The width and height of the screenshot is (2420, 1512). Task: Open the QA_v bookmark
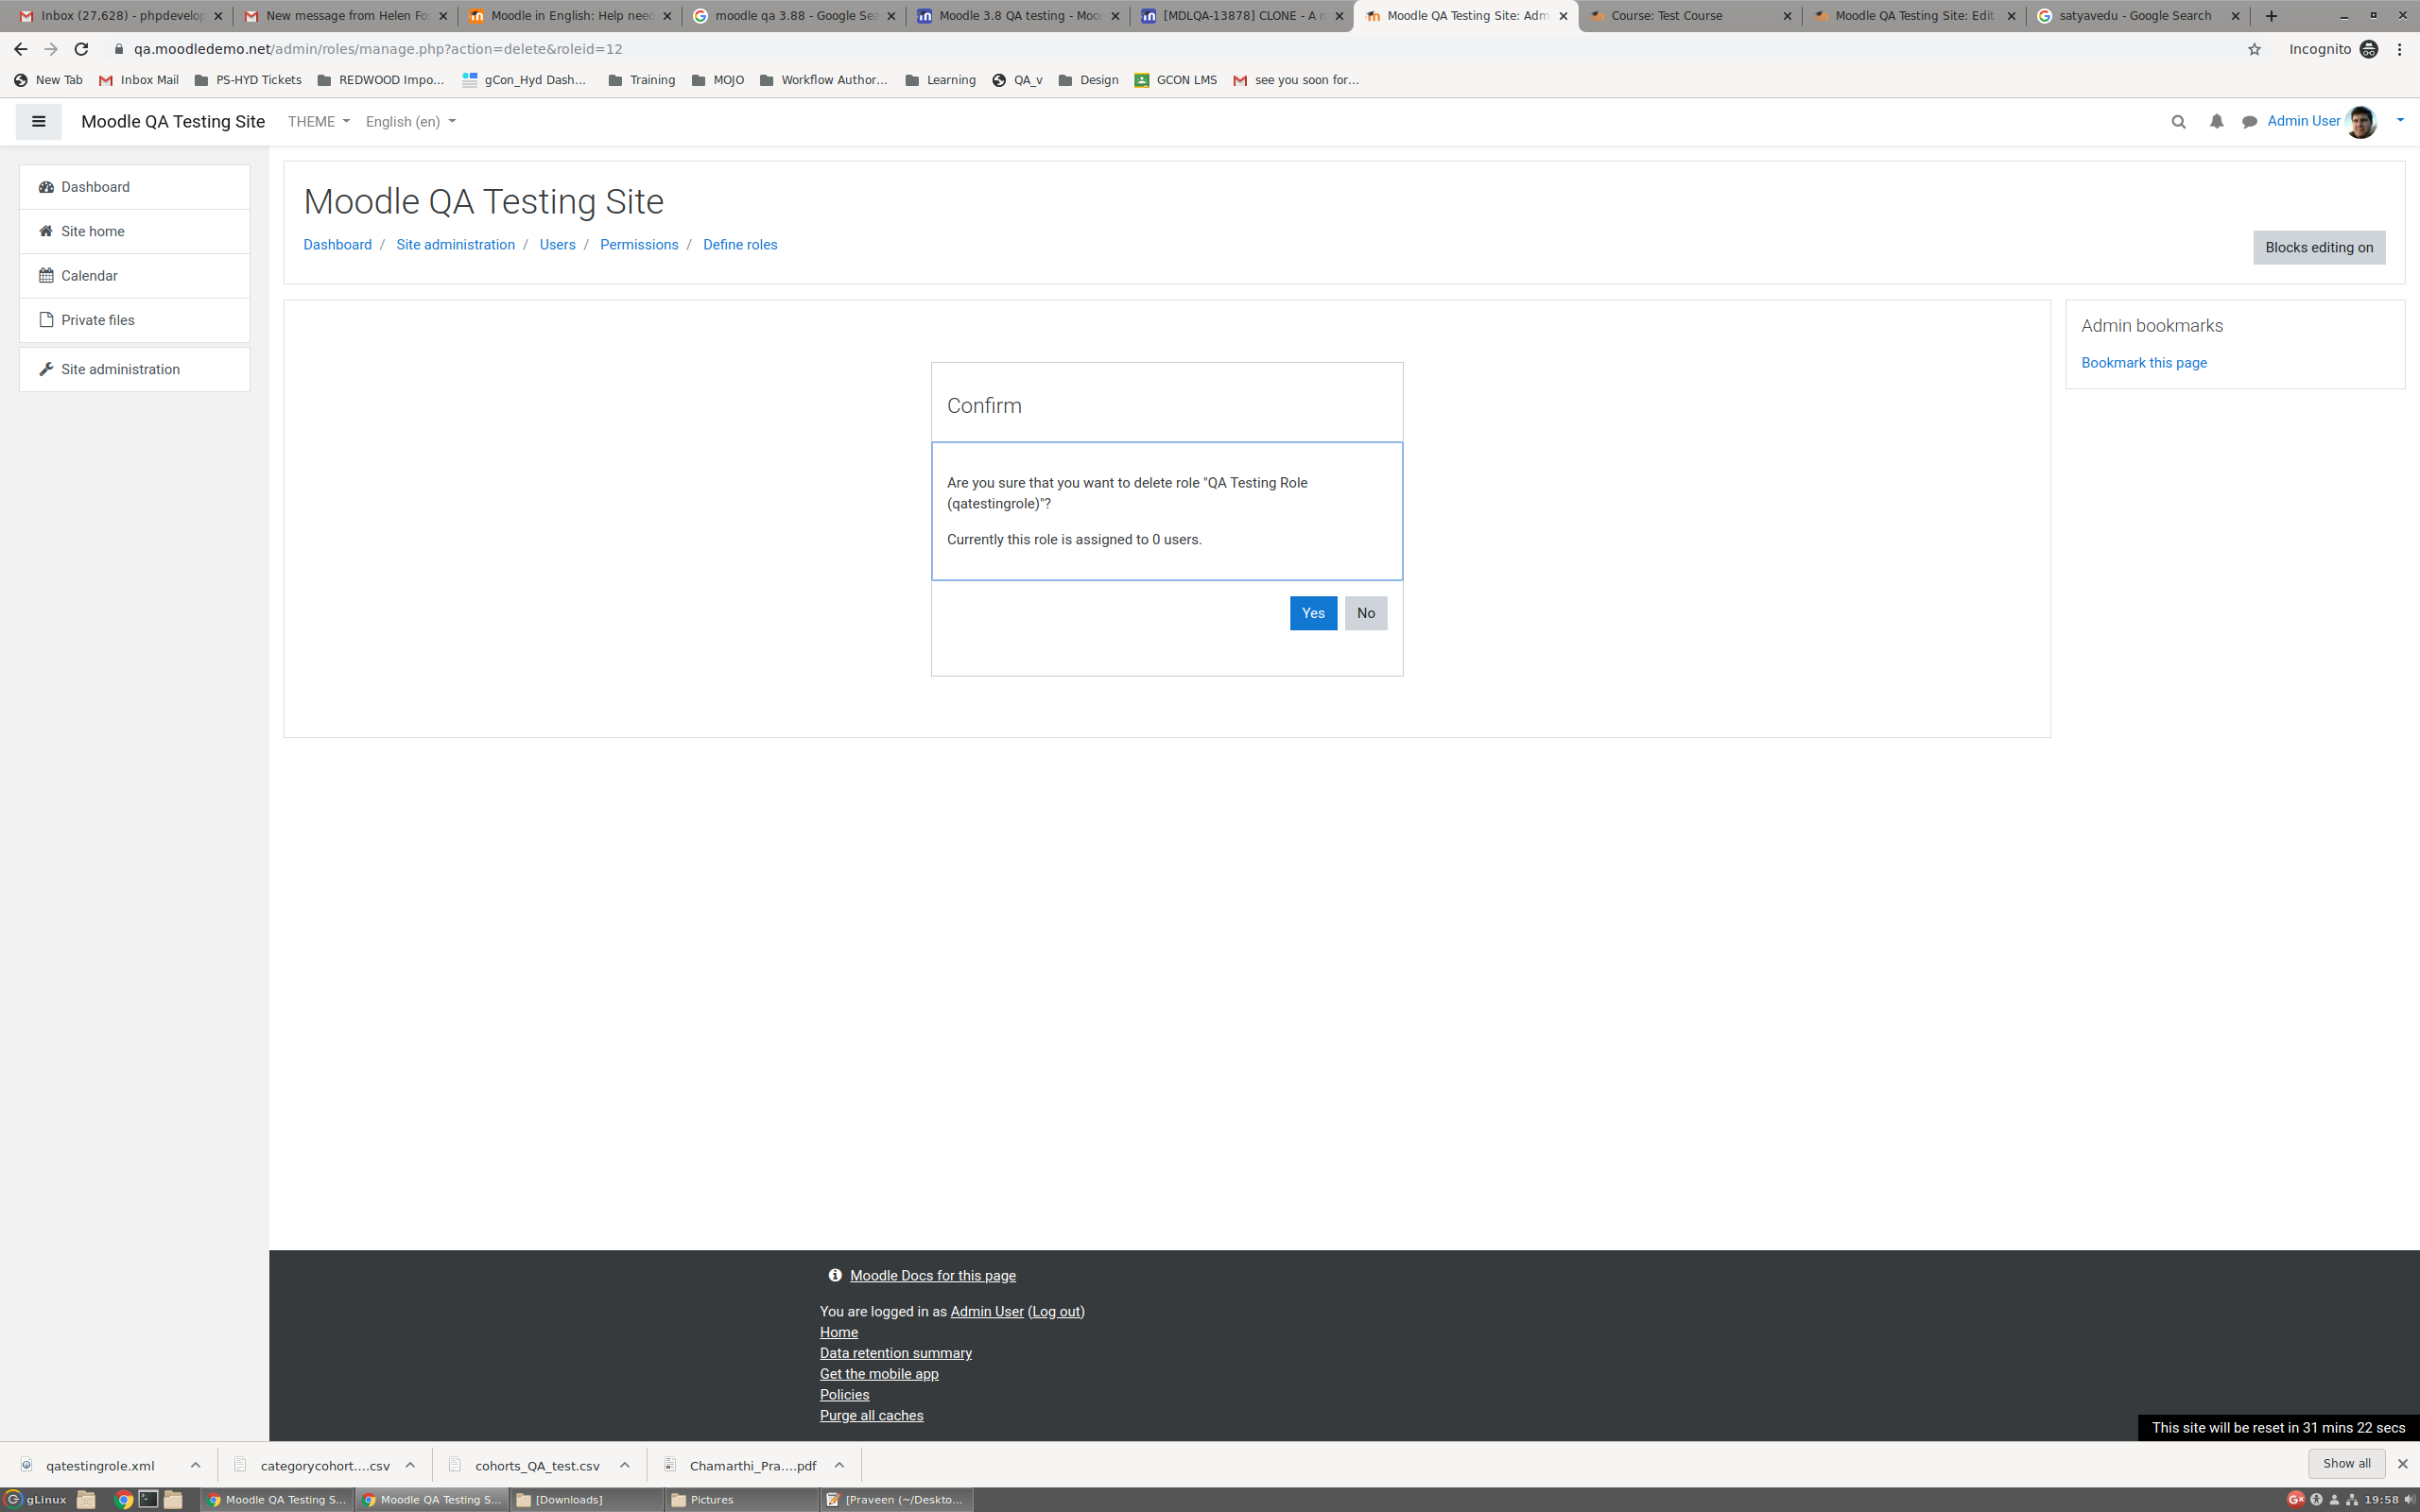coord(1017,80)
